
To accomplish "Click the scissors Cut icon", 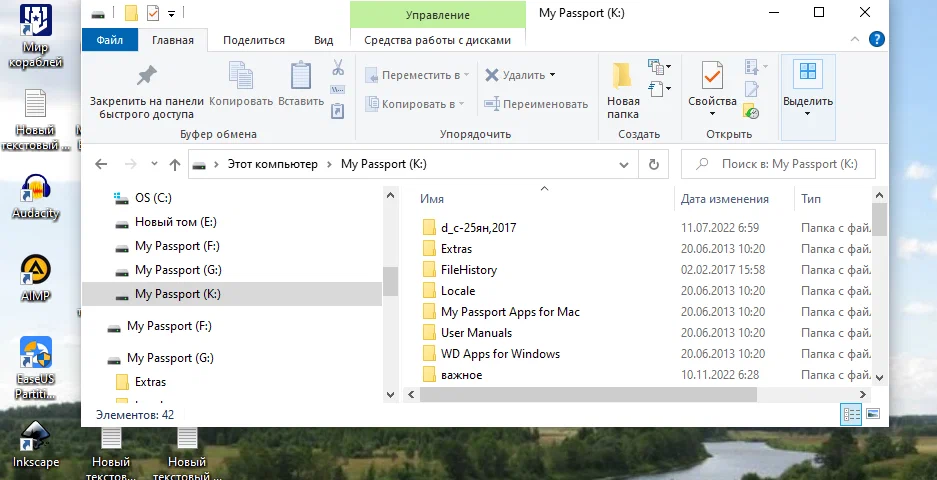I will tap(338, 67).
